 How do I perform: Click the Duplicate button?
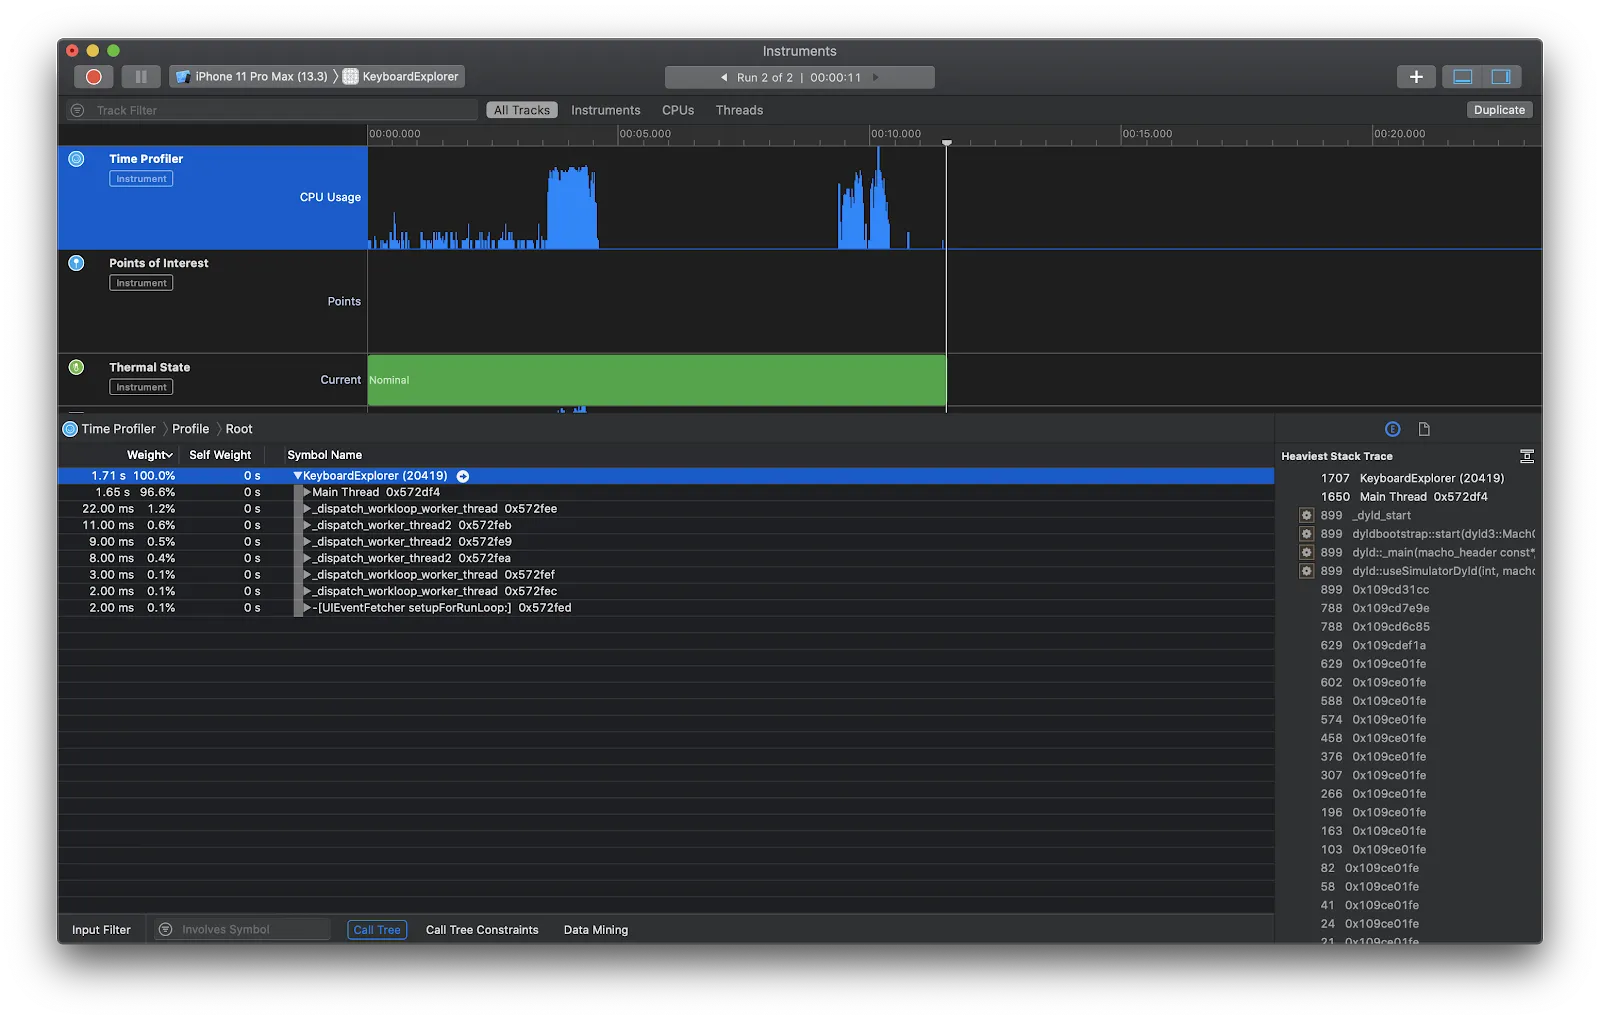1499,110
